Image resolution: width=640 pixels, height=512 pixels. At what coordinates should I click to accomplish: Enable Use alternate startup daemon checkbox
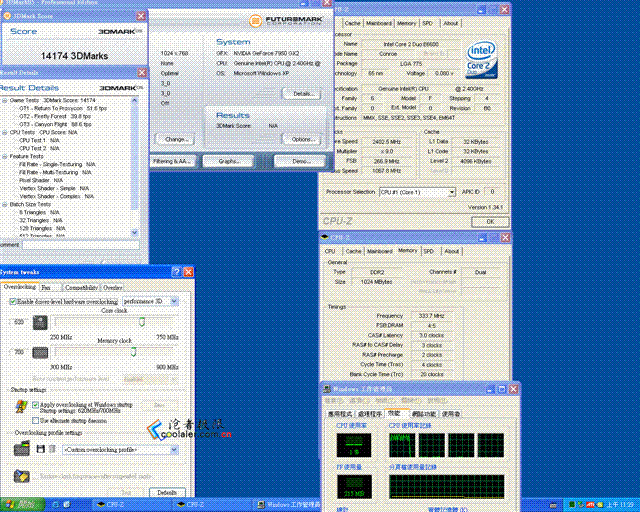[x=36, y=420]
